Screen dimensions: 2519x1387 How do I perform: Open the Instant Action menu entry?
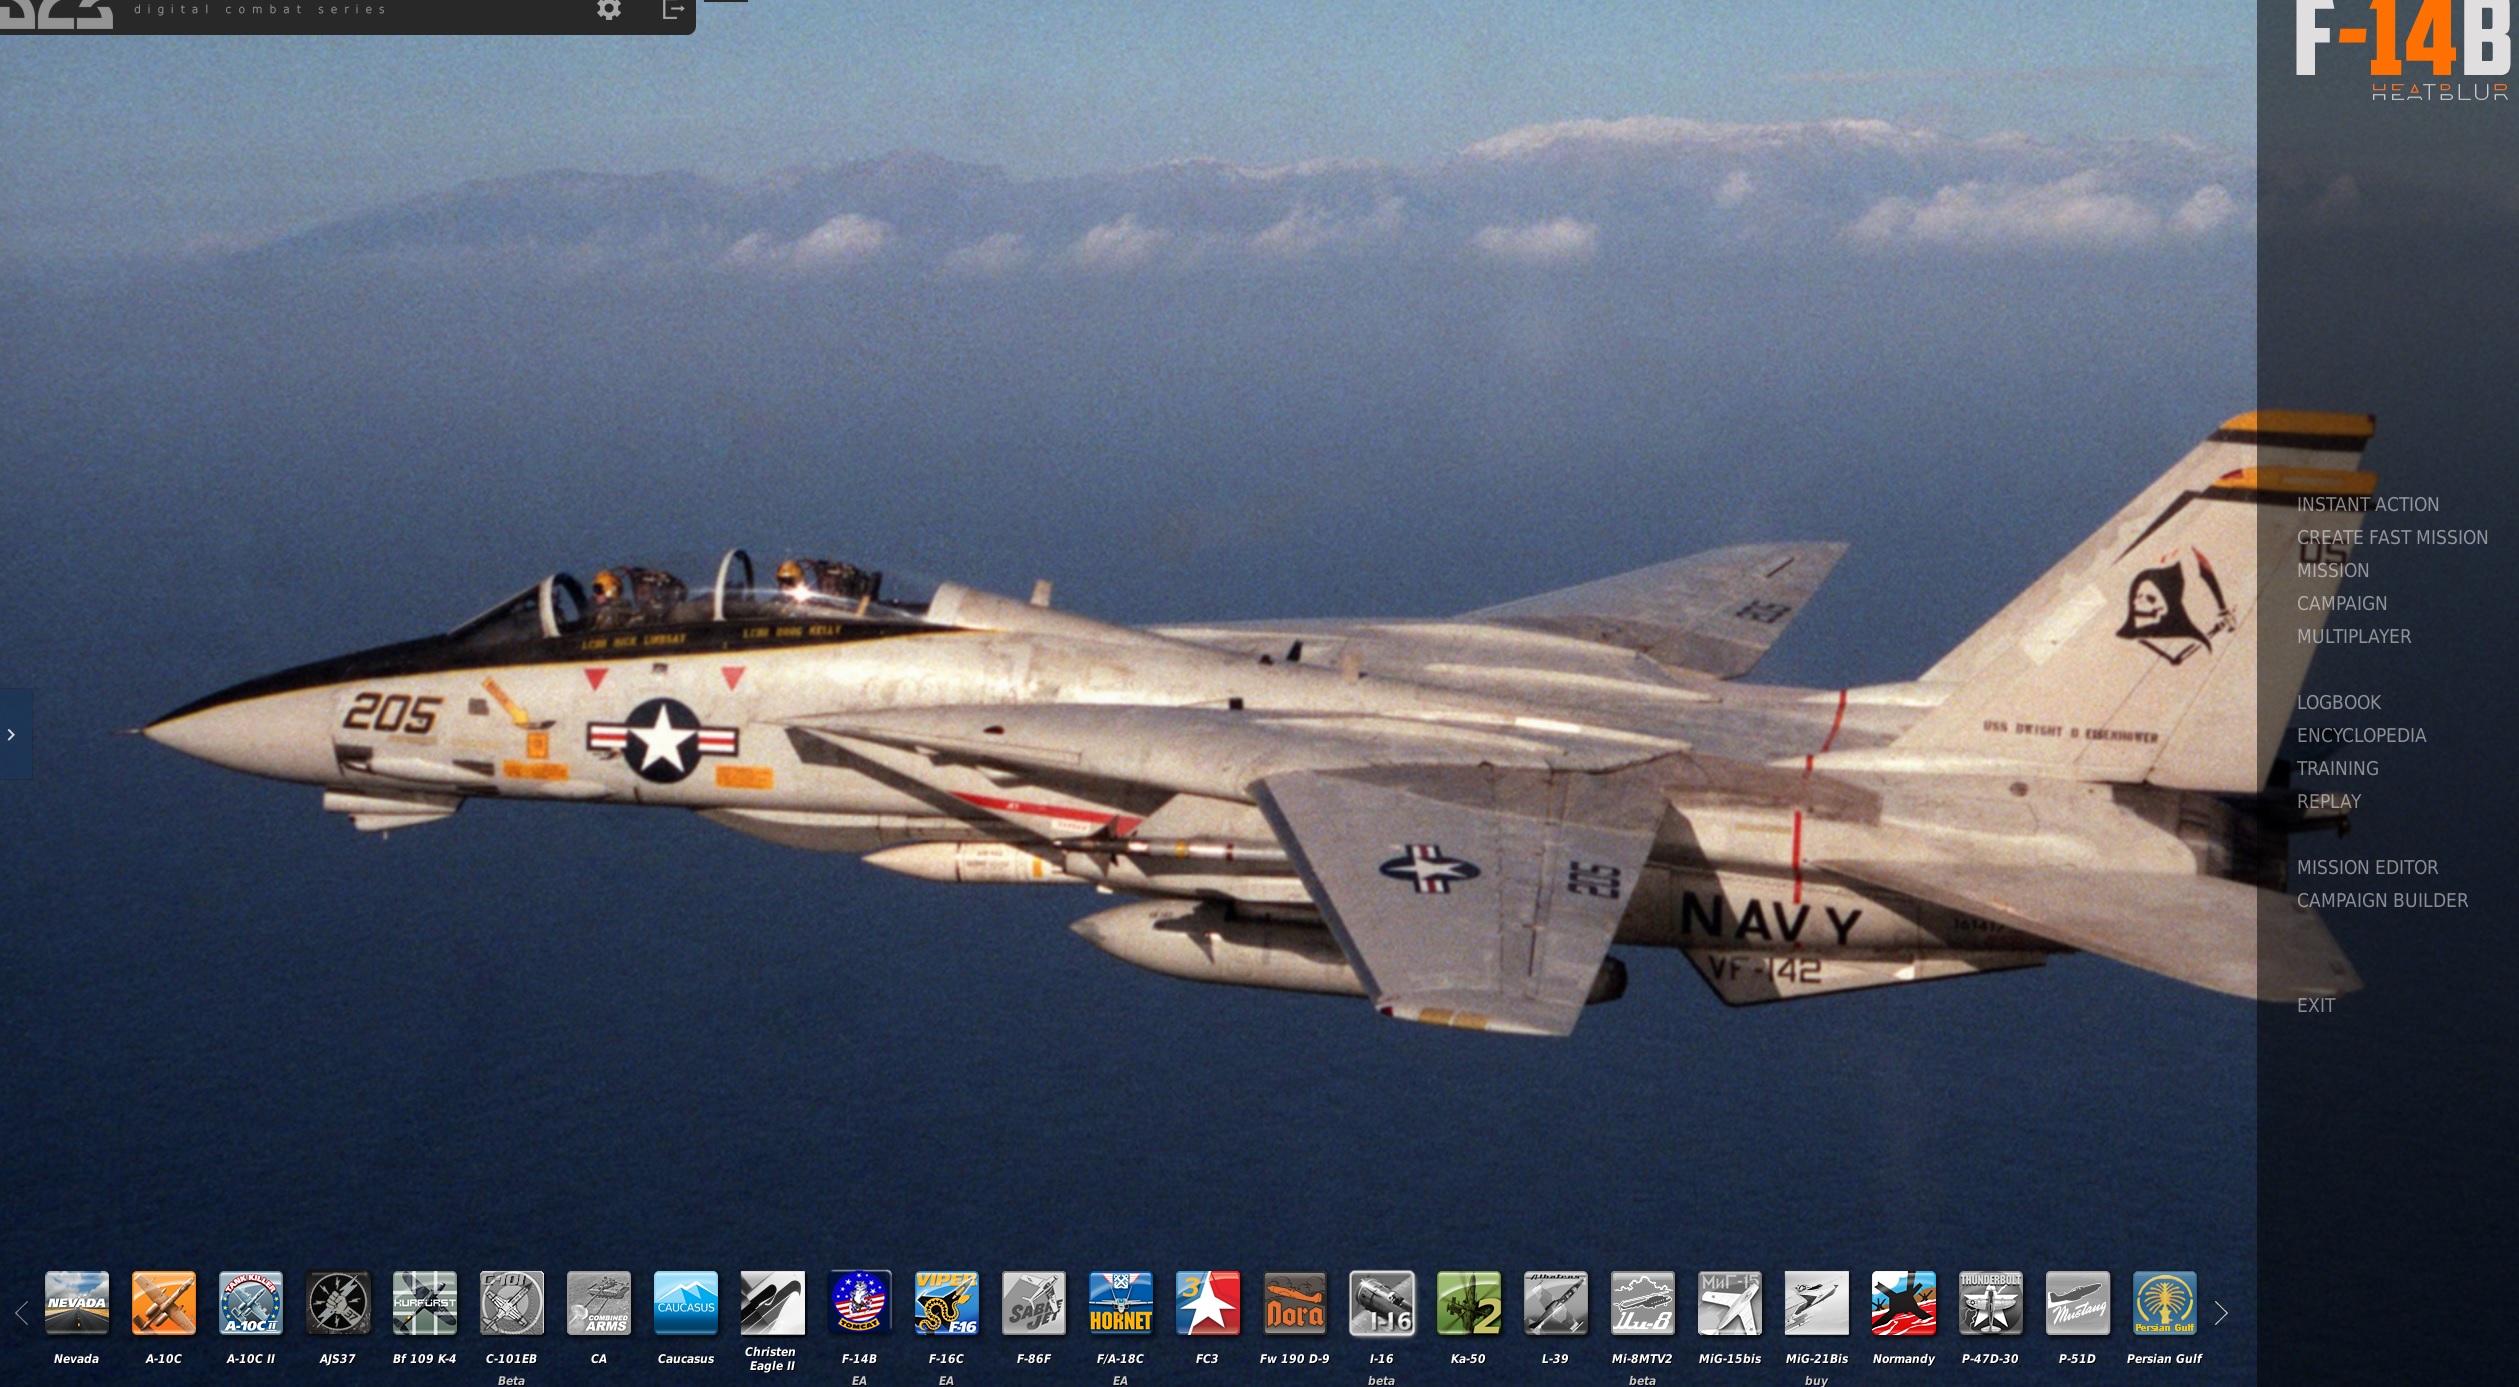pos(2367,505)
